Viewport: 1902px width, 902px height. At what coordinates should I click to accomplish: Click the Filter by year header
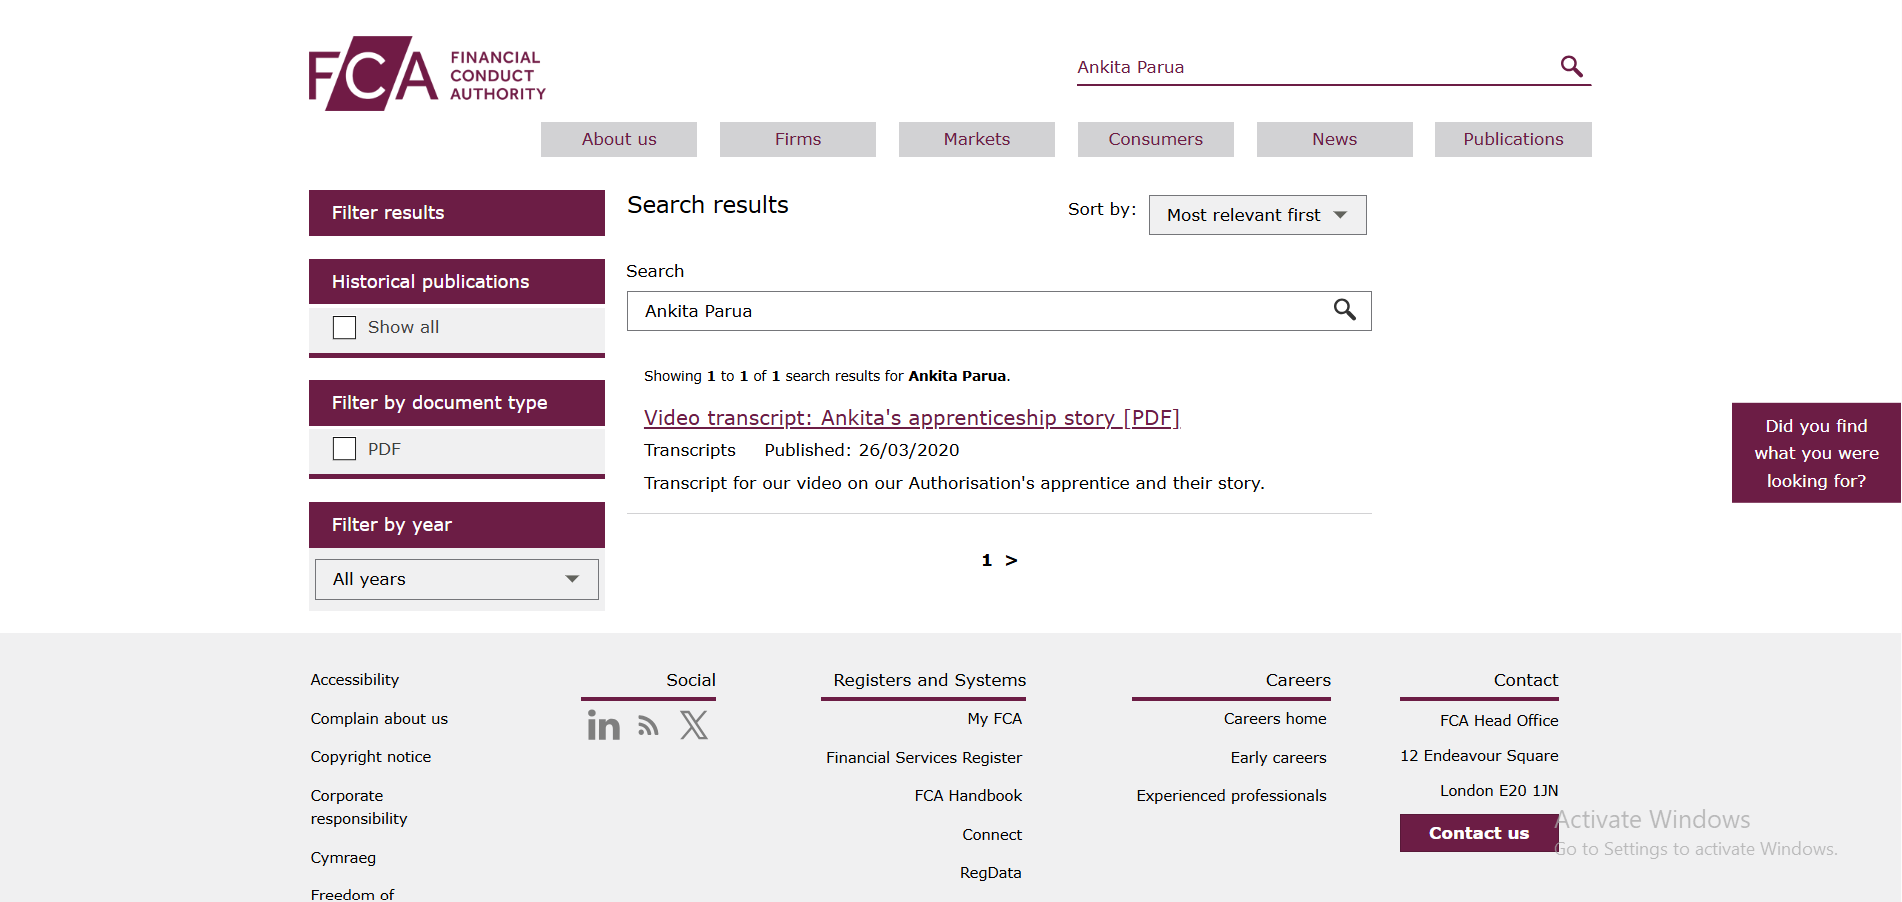[457, 525]
